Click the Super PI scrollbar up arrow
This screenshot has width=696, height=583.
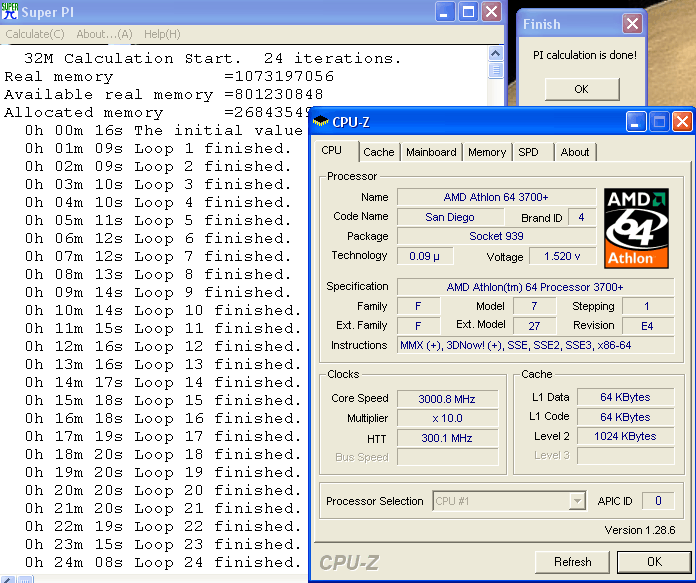coord(495,54)
